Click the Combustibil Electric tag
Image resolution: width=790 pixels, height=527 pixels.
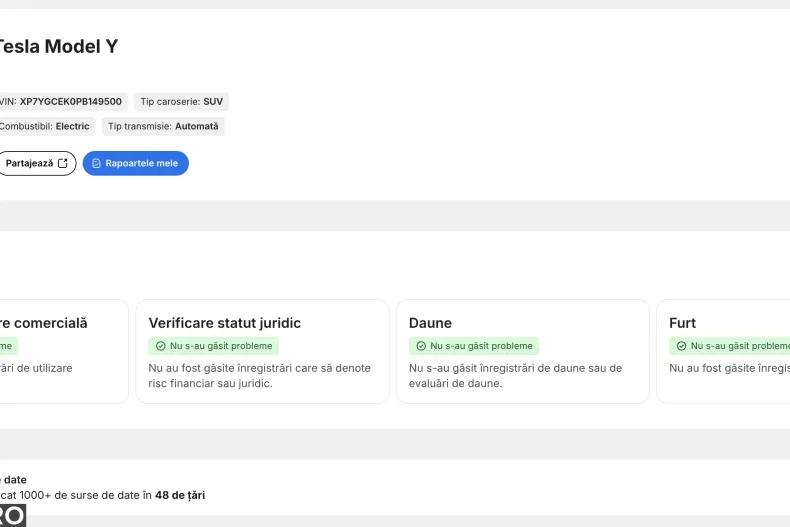point(46,126)
